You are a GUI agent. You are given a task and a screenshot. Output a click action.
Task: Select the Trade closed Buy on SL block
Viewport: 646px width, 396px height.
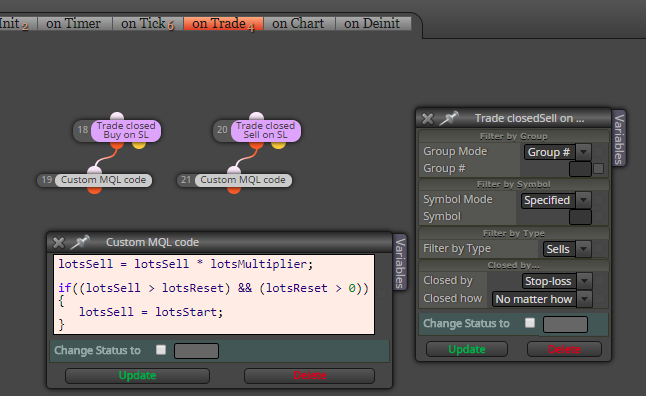pyautogui.click(x=126, y=130)
